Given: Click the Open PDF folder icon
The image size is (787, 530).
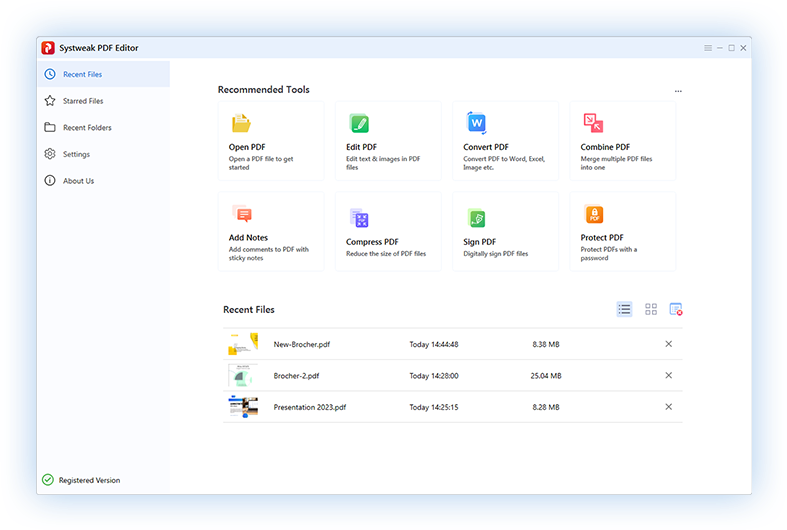Looking at the screenshot, I should pos(241,123).
